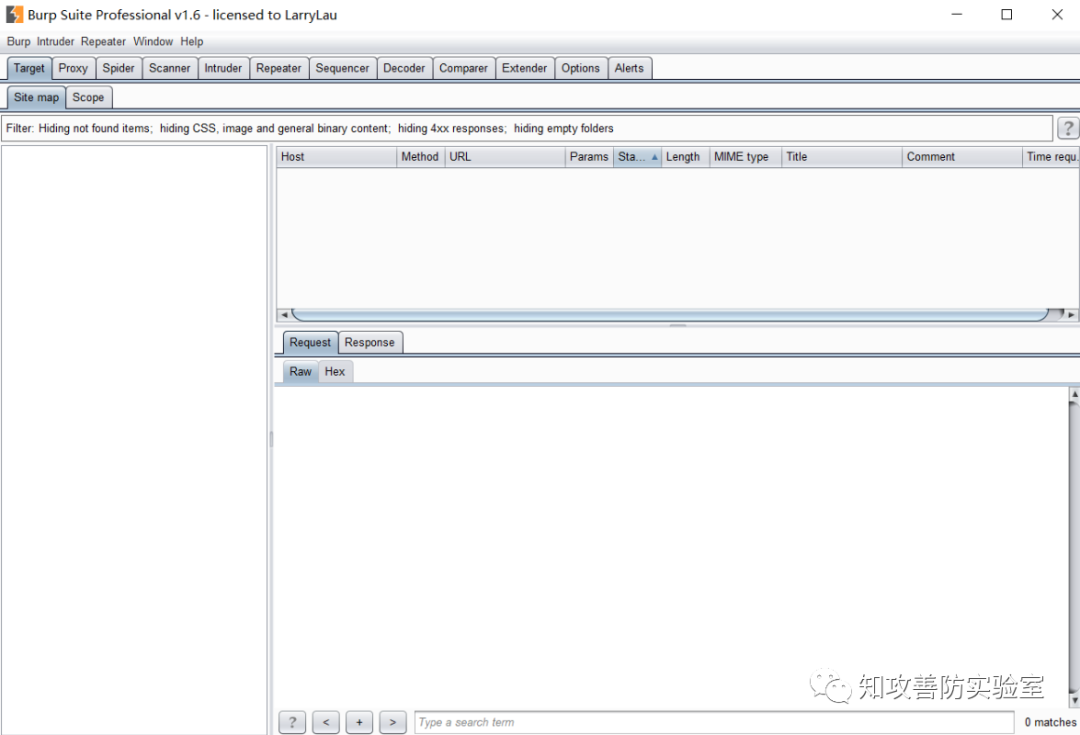Select the Request tab
Image resolution: width=1080 pixels, height=735 pixels.
(x=310, y=342)
